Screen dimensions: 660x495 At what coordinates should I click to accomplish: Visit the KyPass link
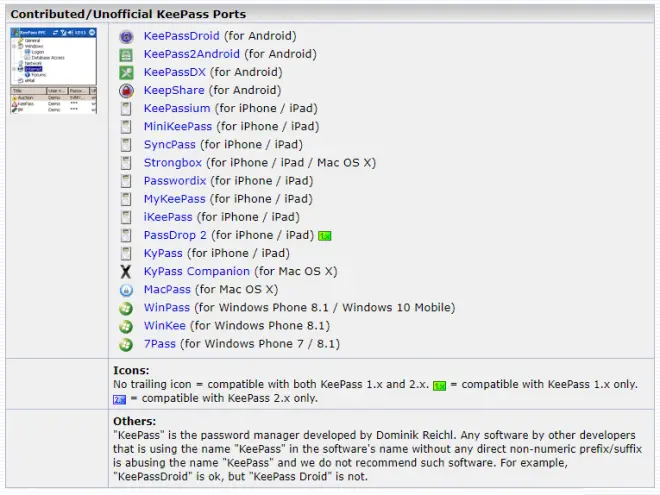pyautogui.click(x=163, y=253)
